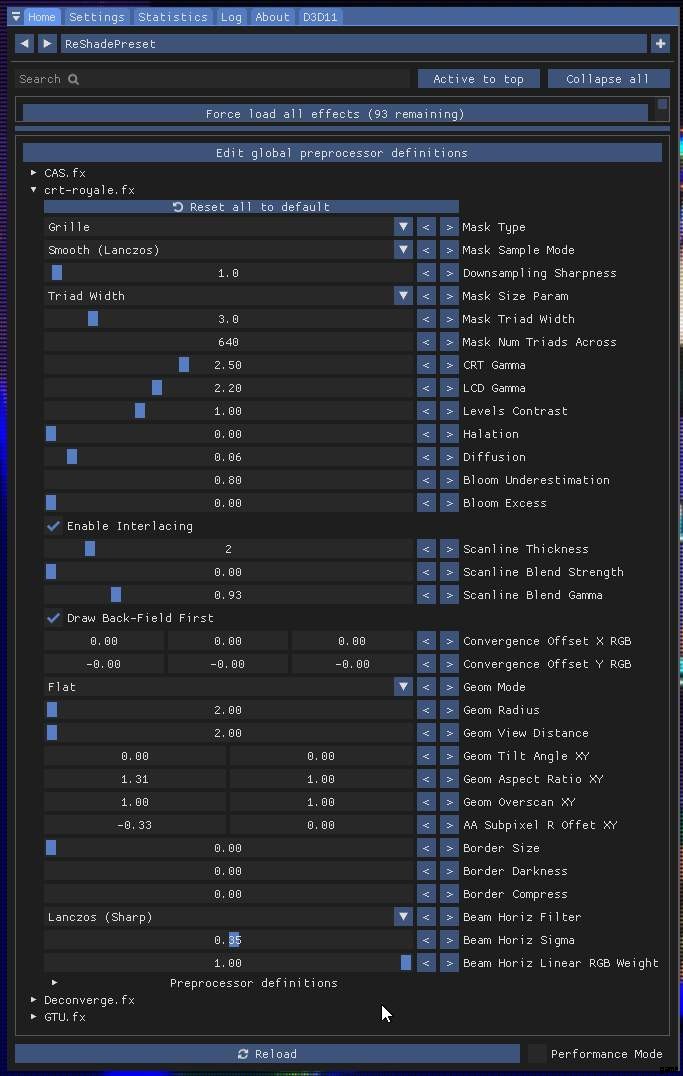
Task: Click the Levels Contrast slider
Action: [228, 411]
